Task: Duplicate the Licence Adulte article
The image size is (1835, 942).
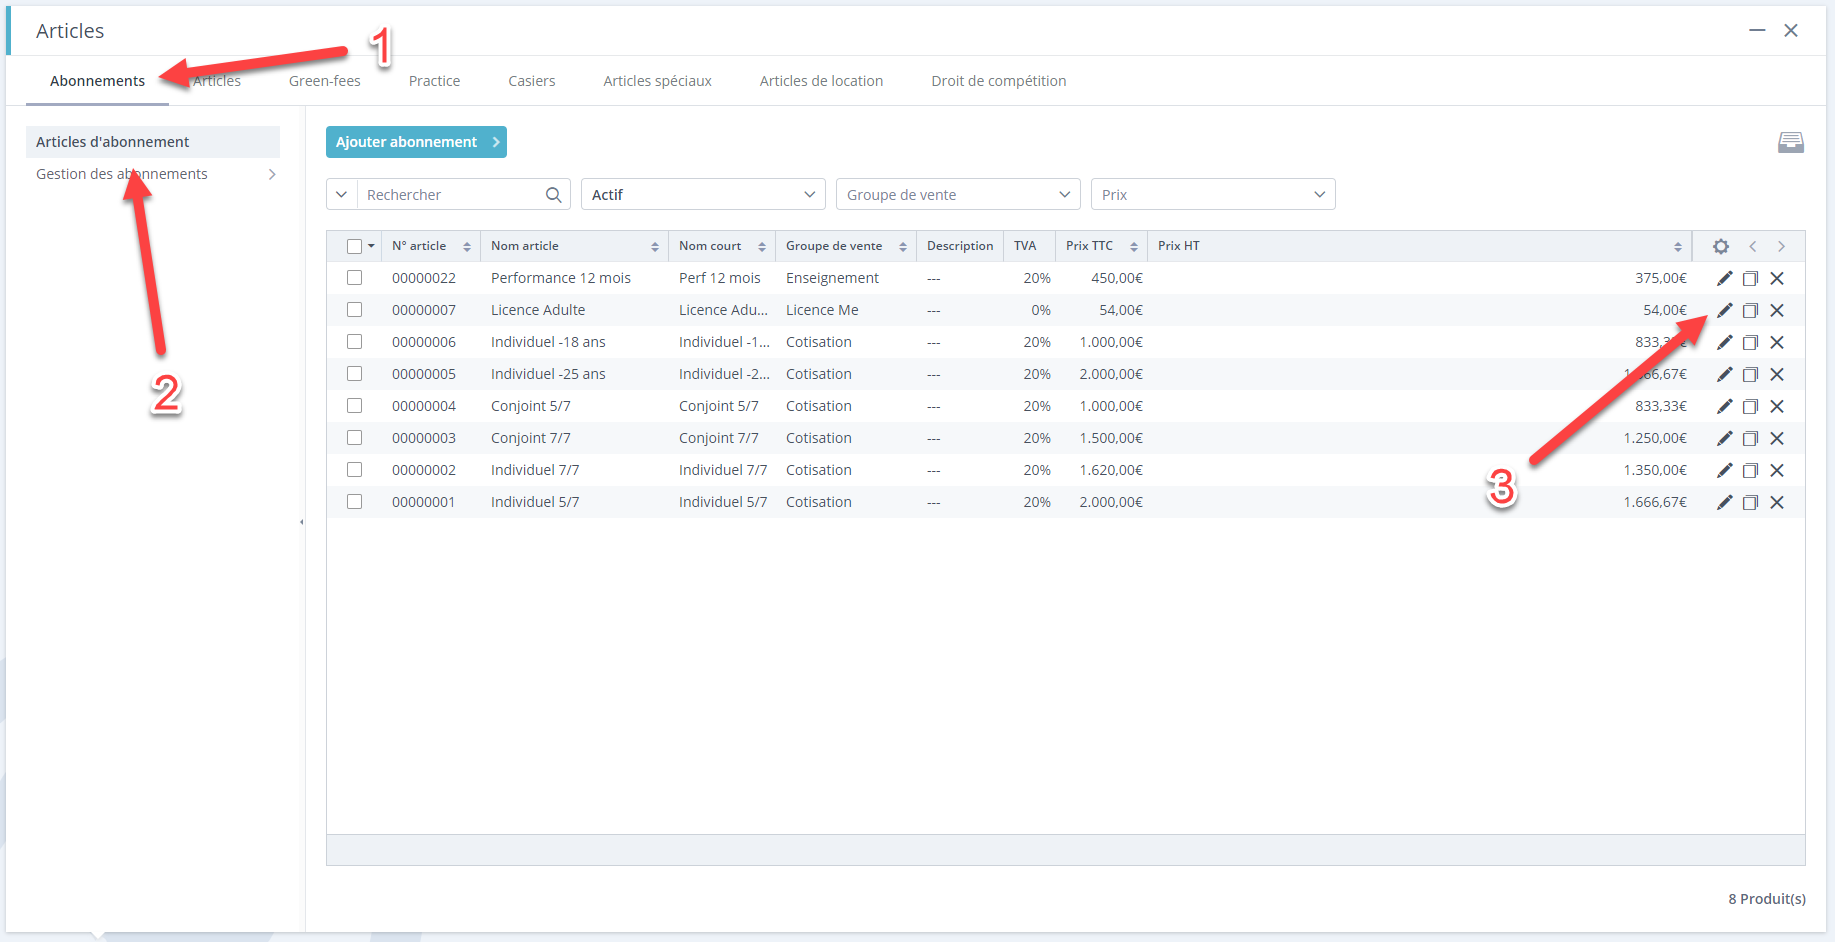Action: pyautogui.click(x=1750, y=310)
